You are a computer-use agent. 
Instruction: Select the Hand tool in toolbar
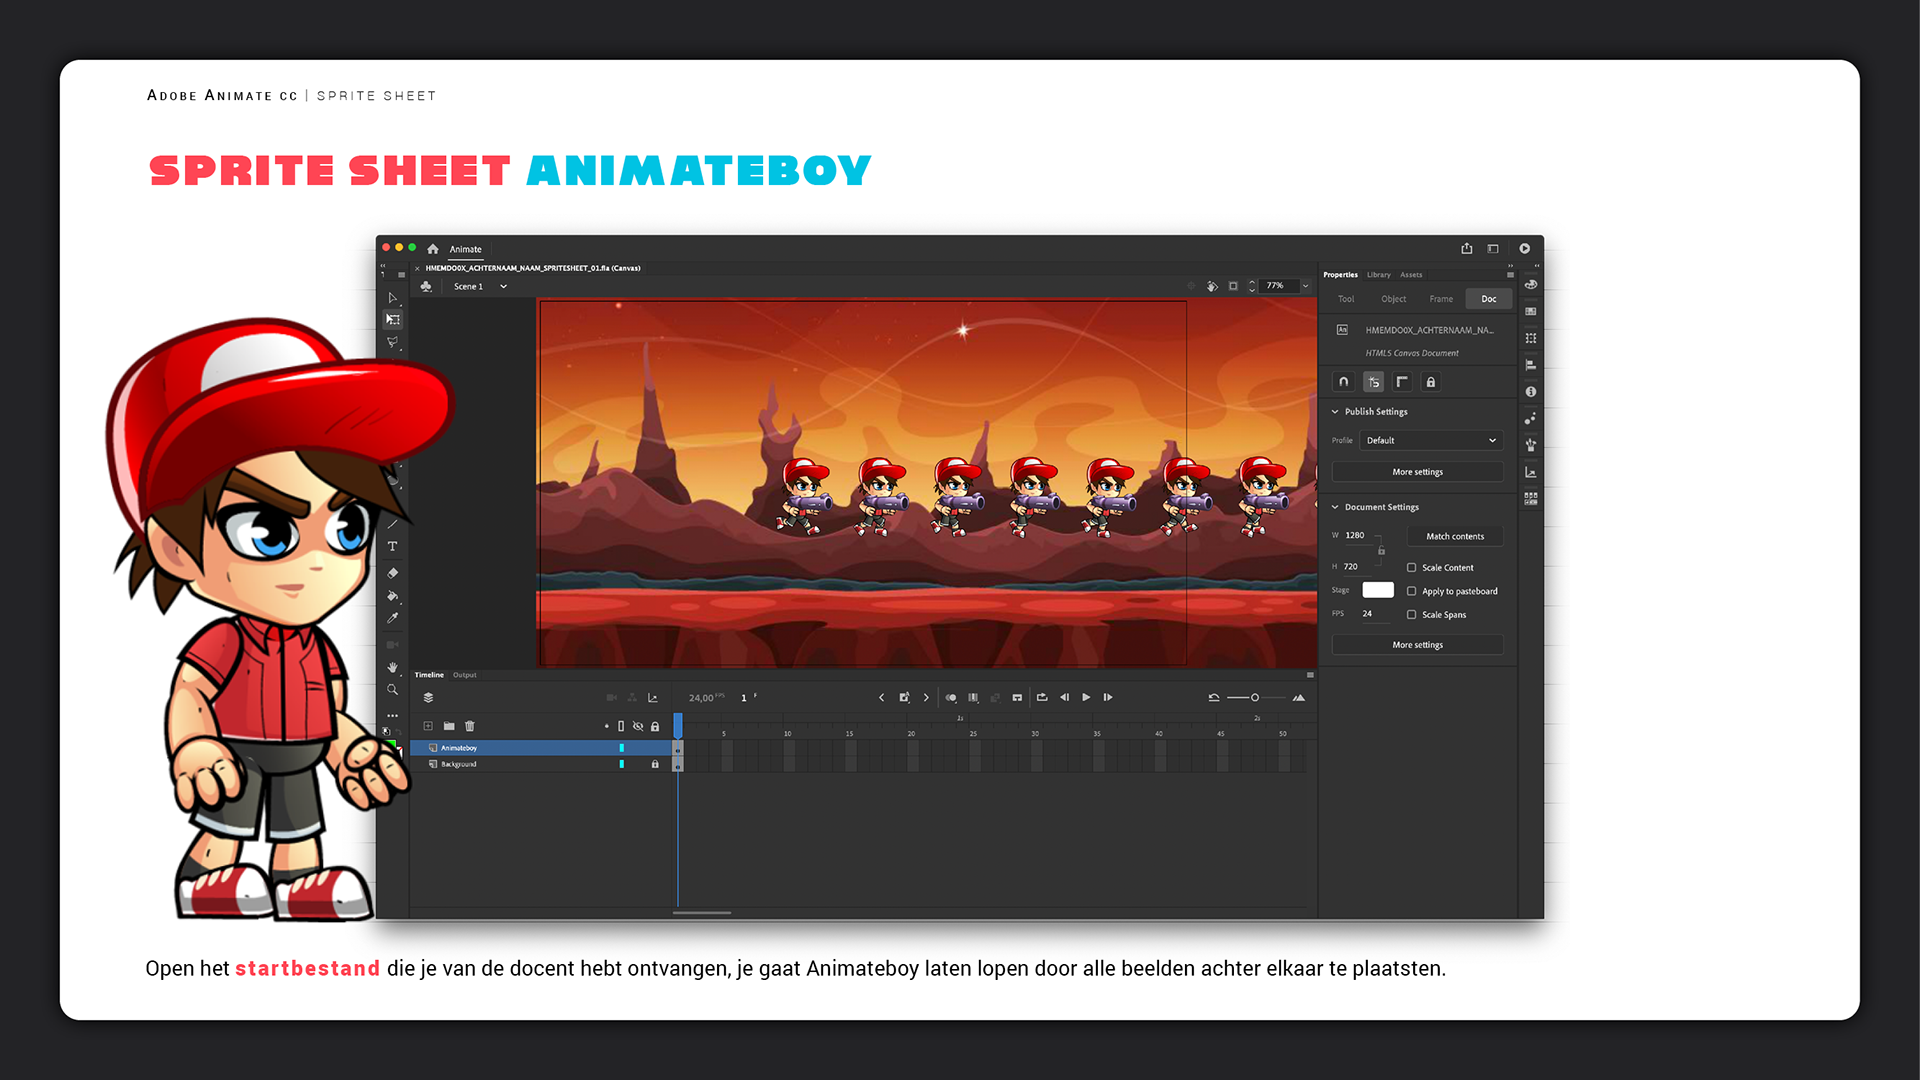(392, 667)
